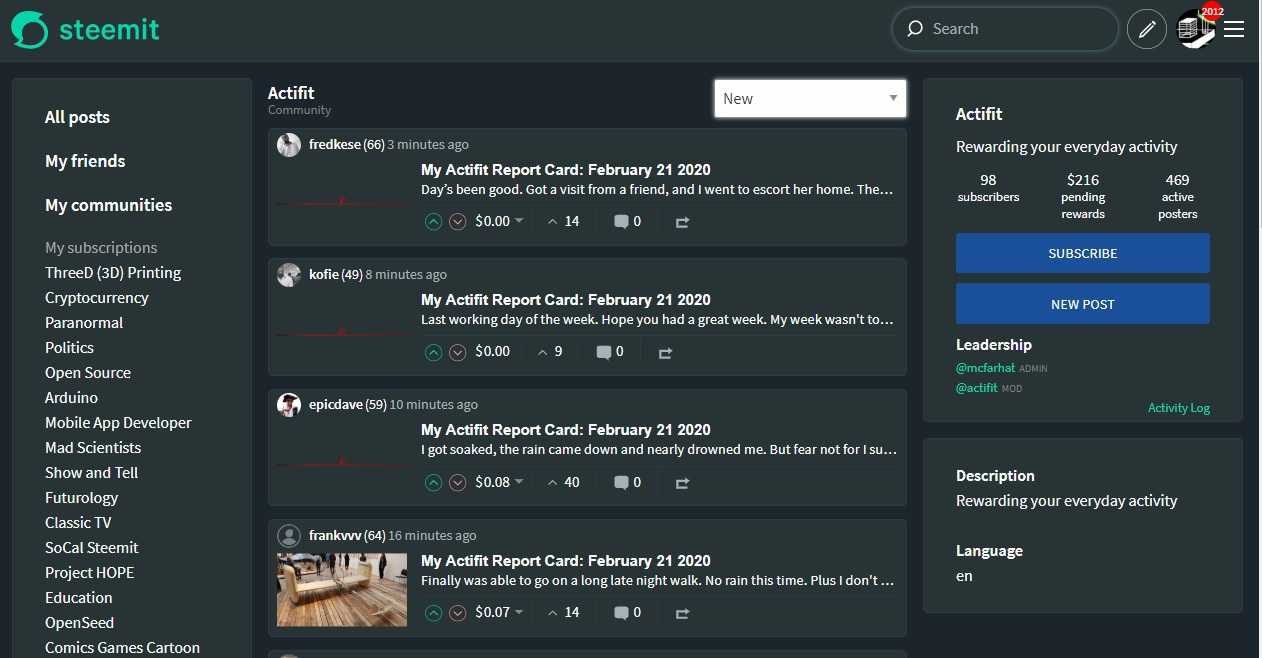
Task: Downvote fredkese's Actifit report post
Action: pyautogui.click(x=458, y=222)
